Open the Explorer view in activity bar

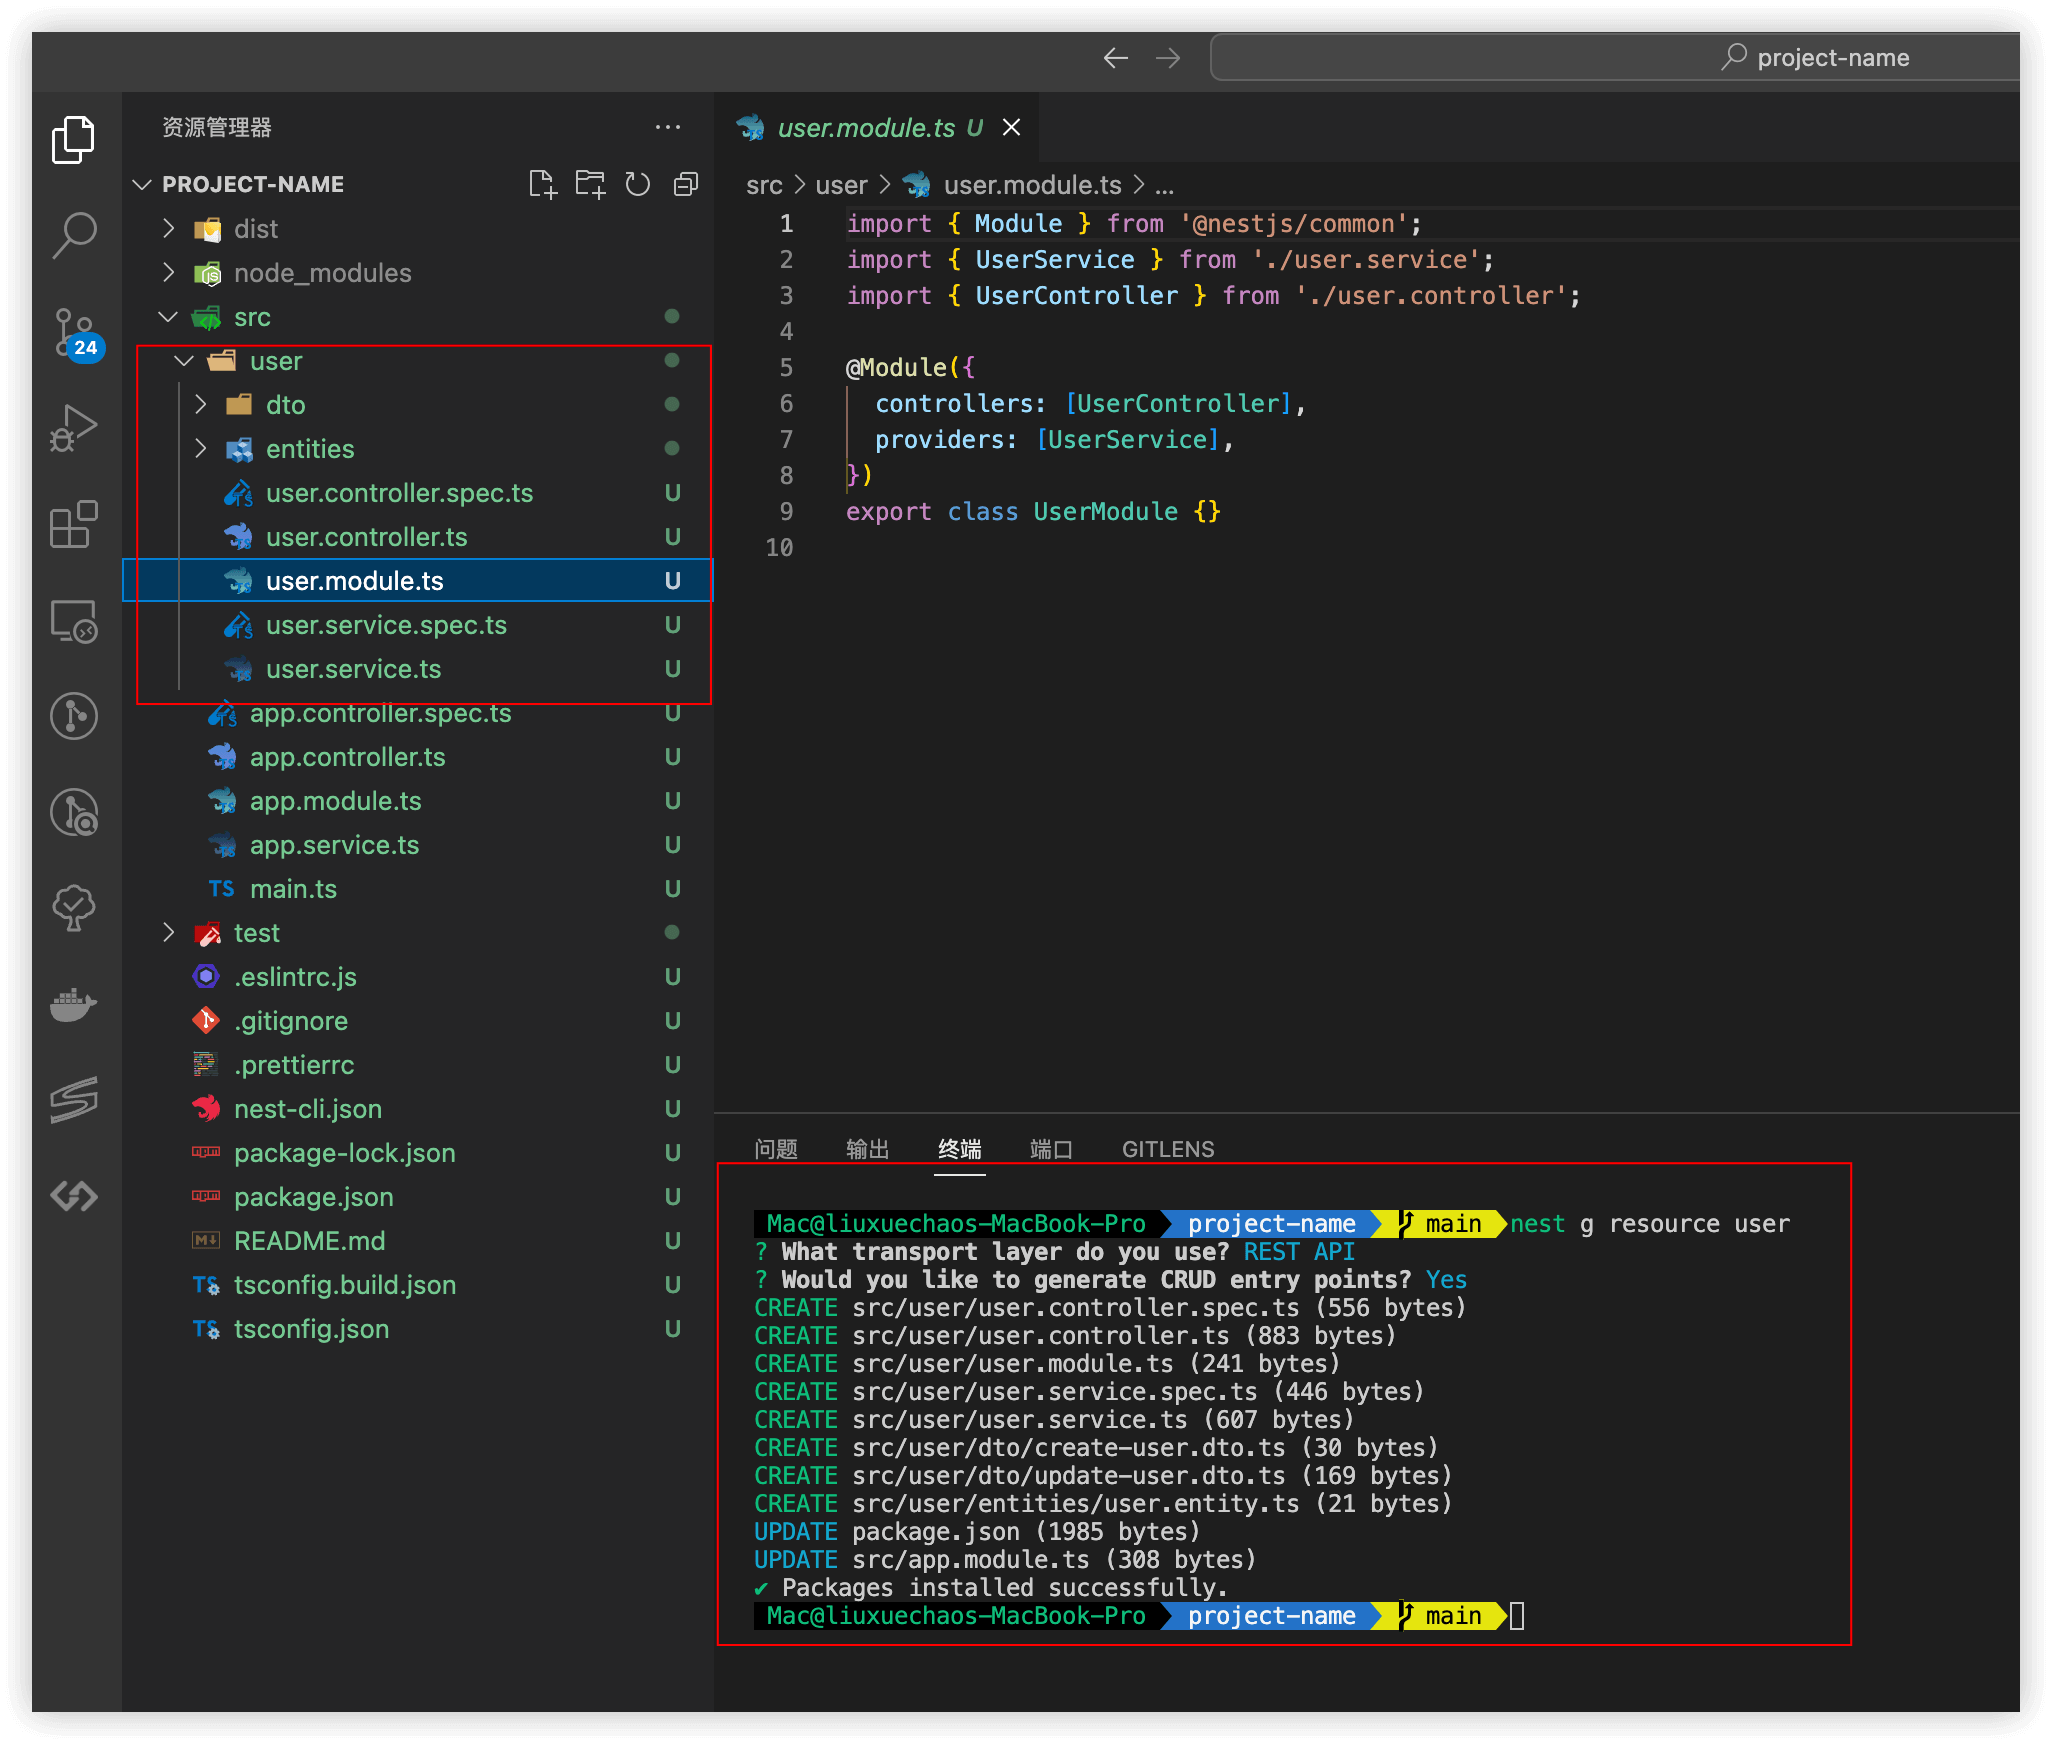pos(74,138)
